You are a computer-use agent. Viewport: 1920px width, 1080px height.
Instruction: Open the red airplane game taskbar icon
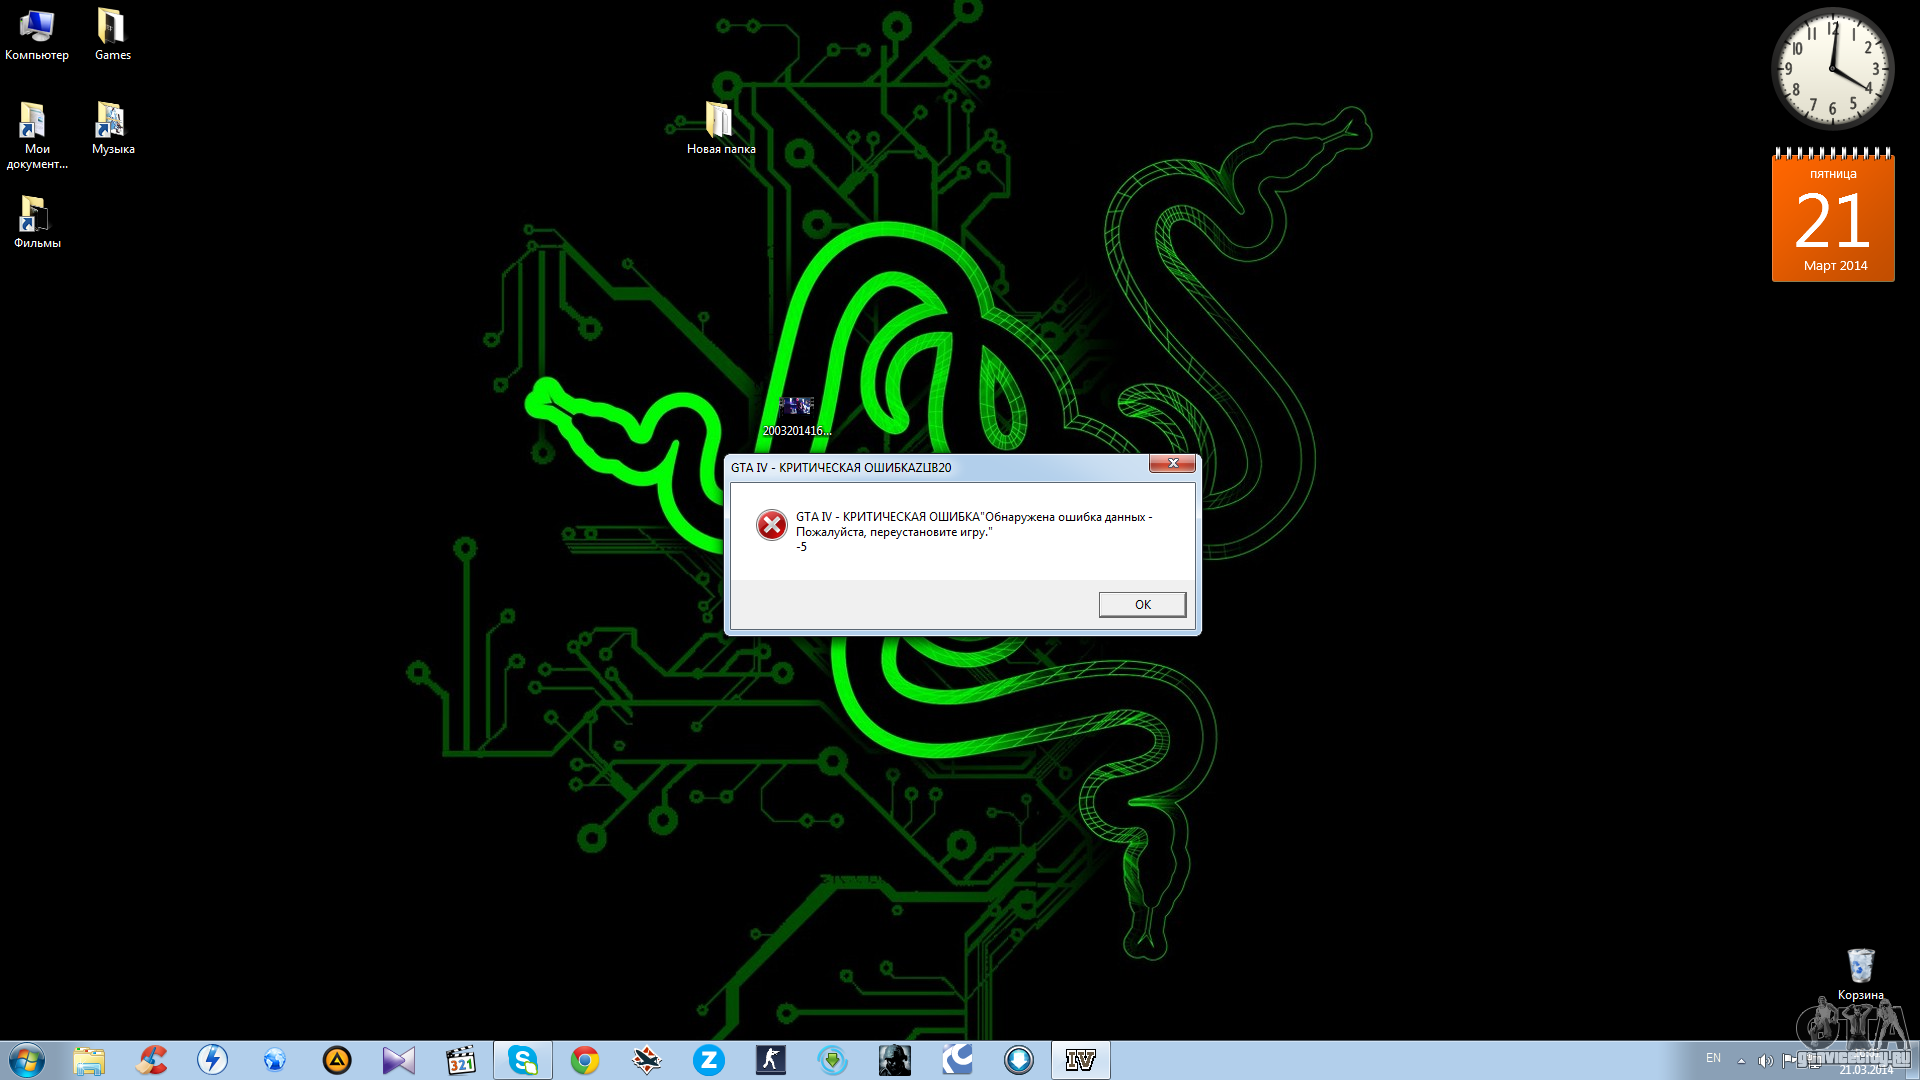[647, 1060]
